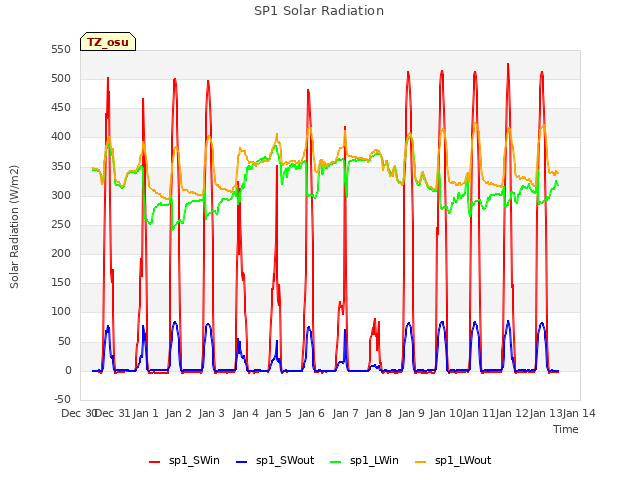This screenshot has width=640, height=480.
Task: Click the Jan 9 x-axis date label
Action: (x=411, y=413)
